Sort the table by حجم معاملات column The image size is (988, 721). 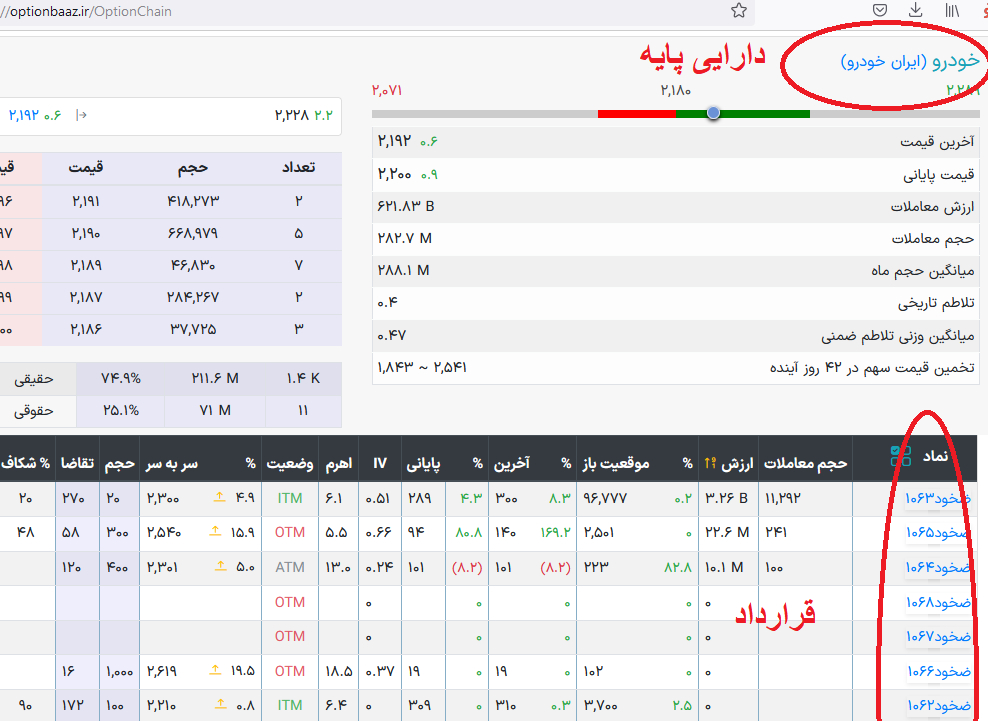(x=805, y=464)
